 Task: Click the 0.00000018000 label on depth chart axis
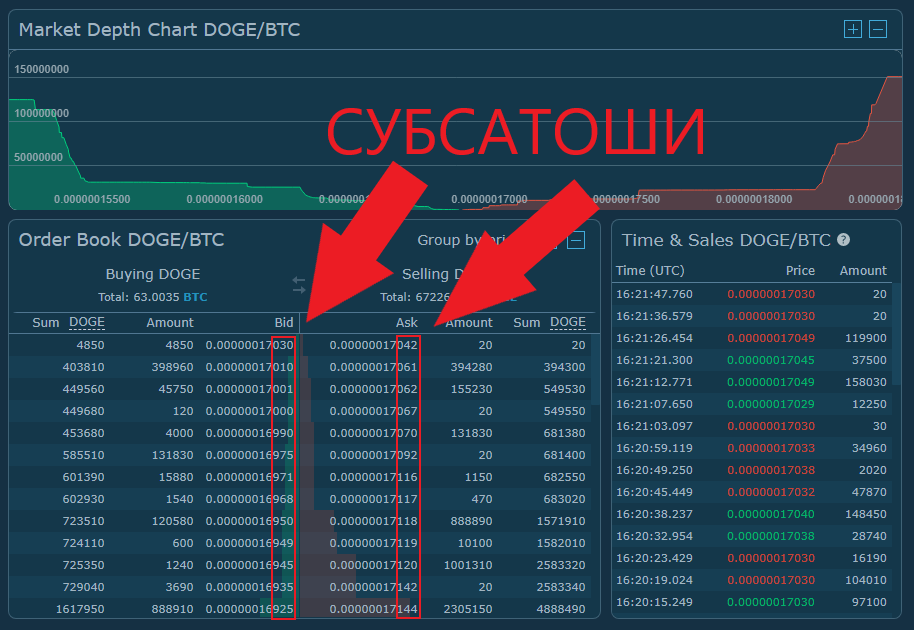tap(754, 199)
